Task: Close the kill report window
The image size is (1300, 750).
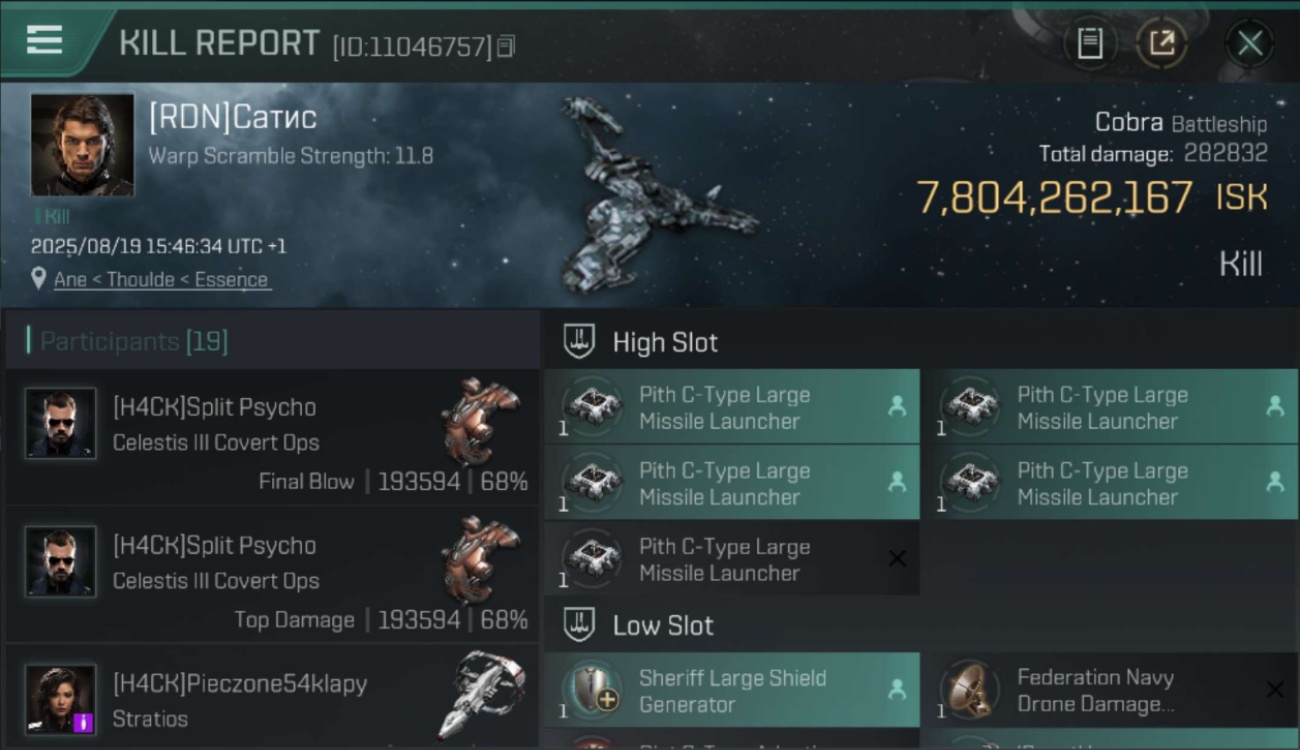Action: pyautogui.click(x=1249, y=43)
